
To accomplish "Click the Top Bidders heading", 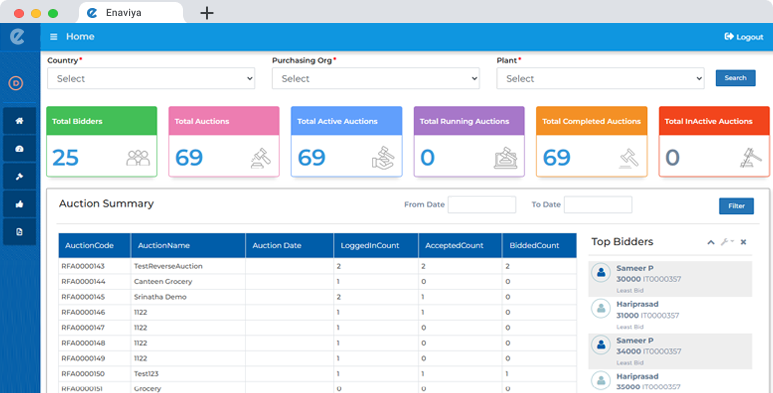I will click(x=622, y=242).
